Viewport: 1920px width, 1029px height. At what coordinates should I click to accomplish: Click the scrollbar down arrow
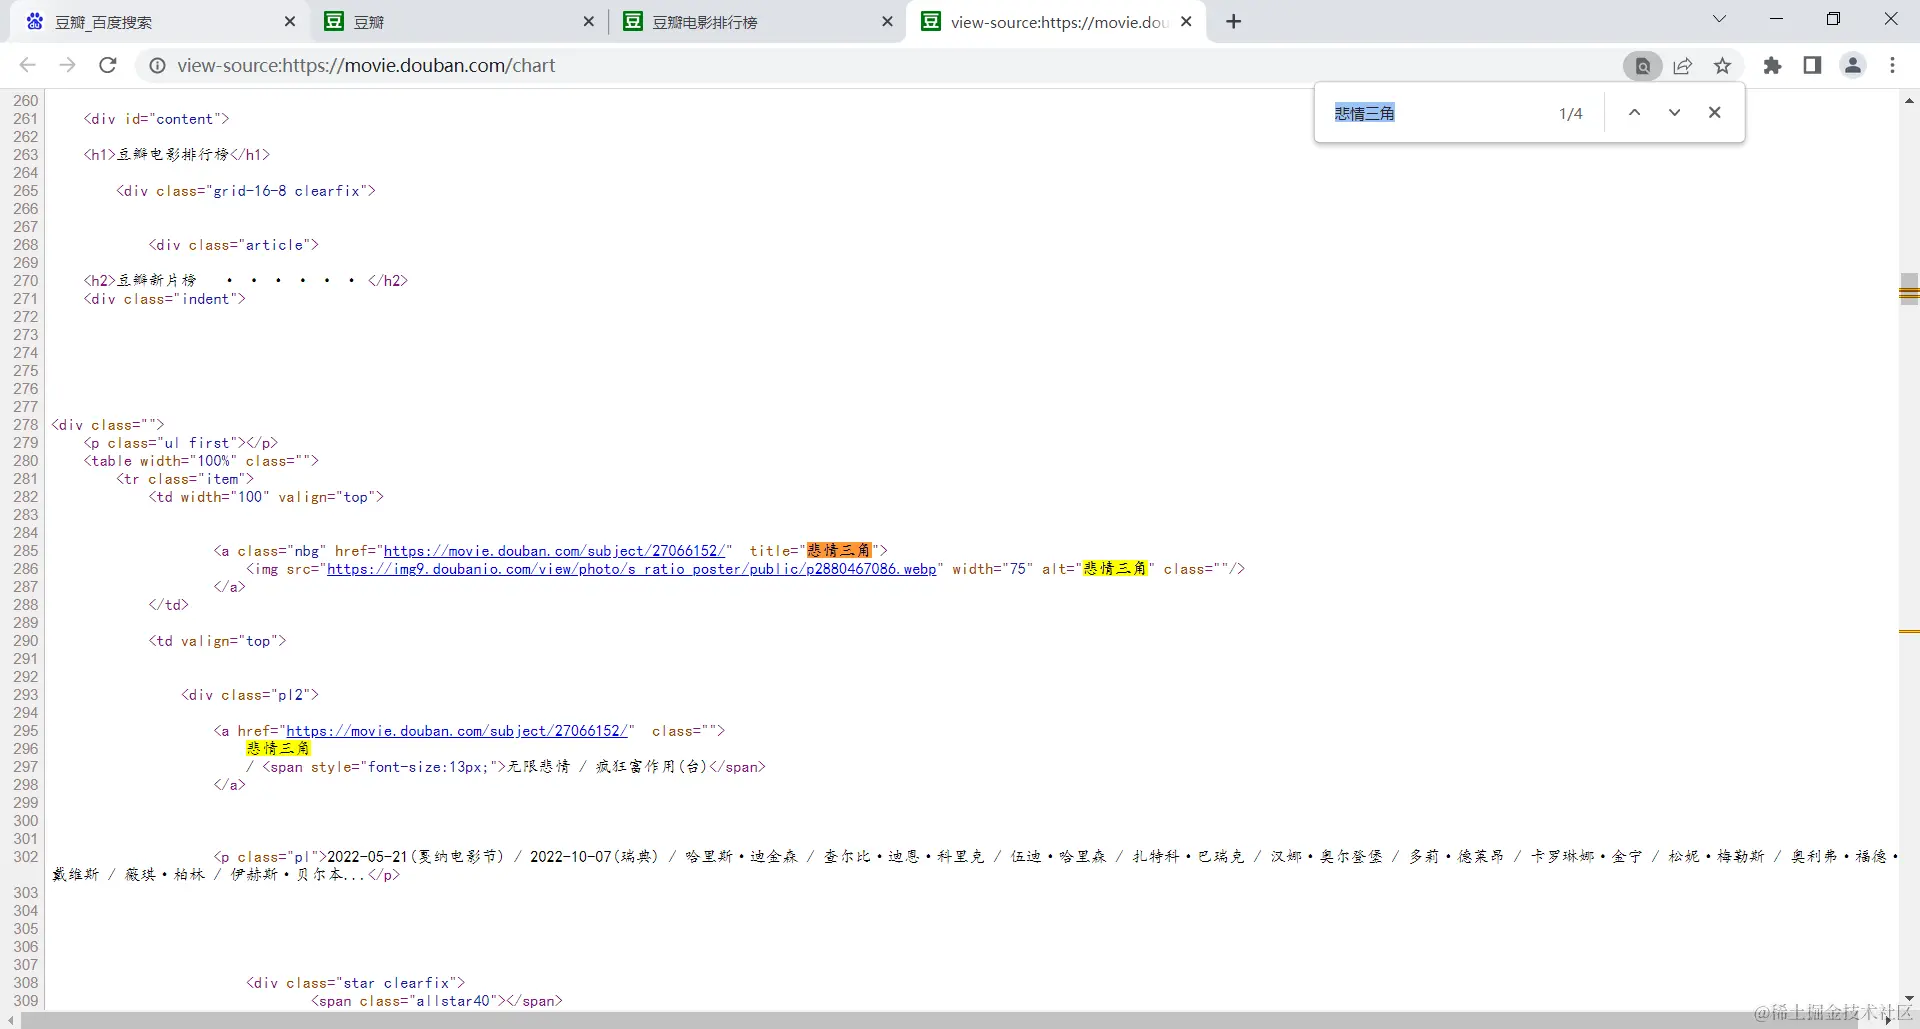1909,998
